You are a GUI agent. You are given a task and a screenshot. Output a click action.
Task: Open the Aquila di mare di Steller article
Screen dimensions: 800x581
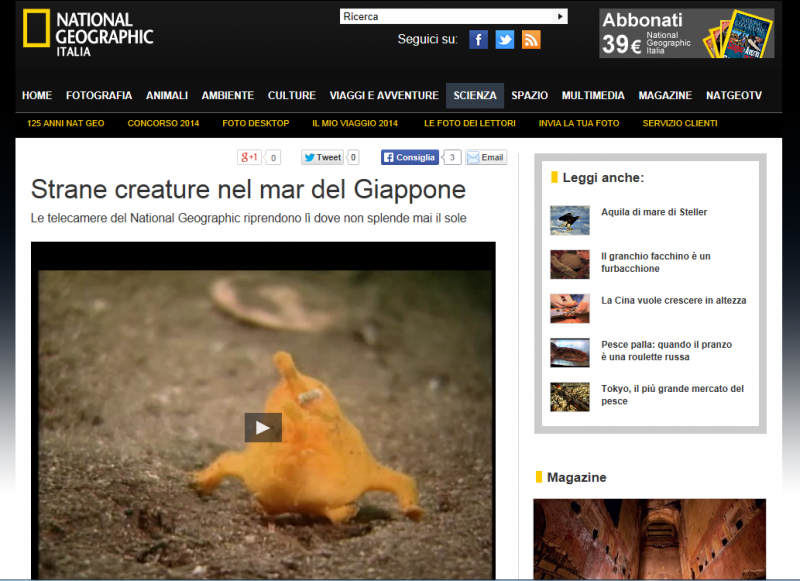[654, 212]
